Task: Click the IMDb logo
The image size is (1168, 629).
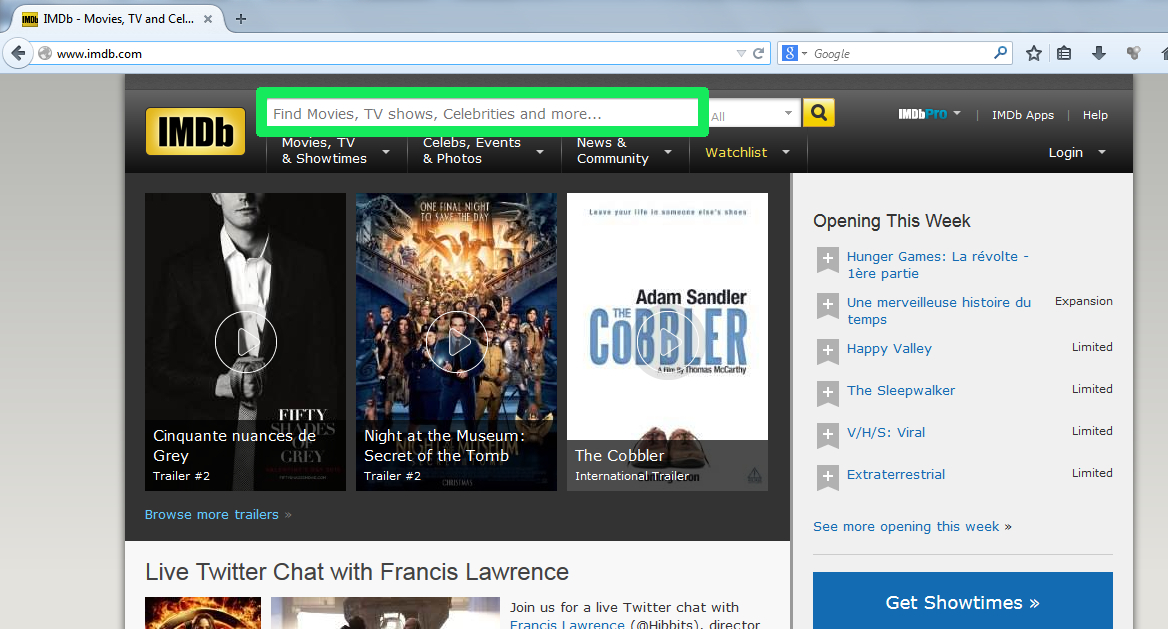Action: pos(195,131)
